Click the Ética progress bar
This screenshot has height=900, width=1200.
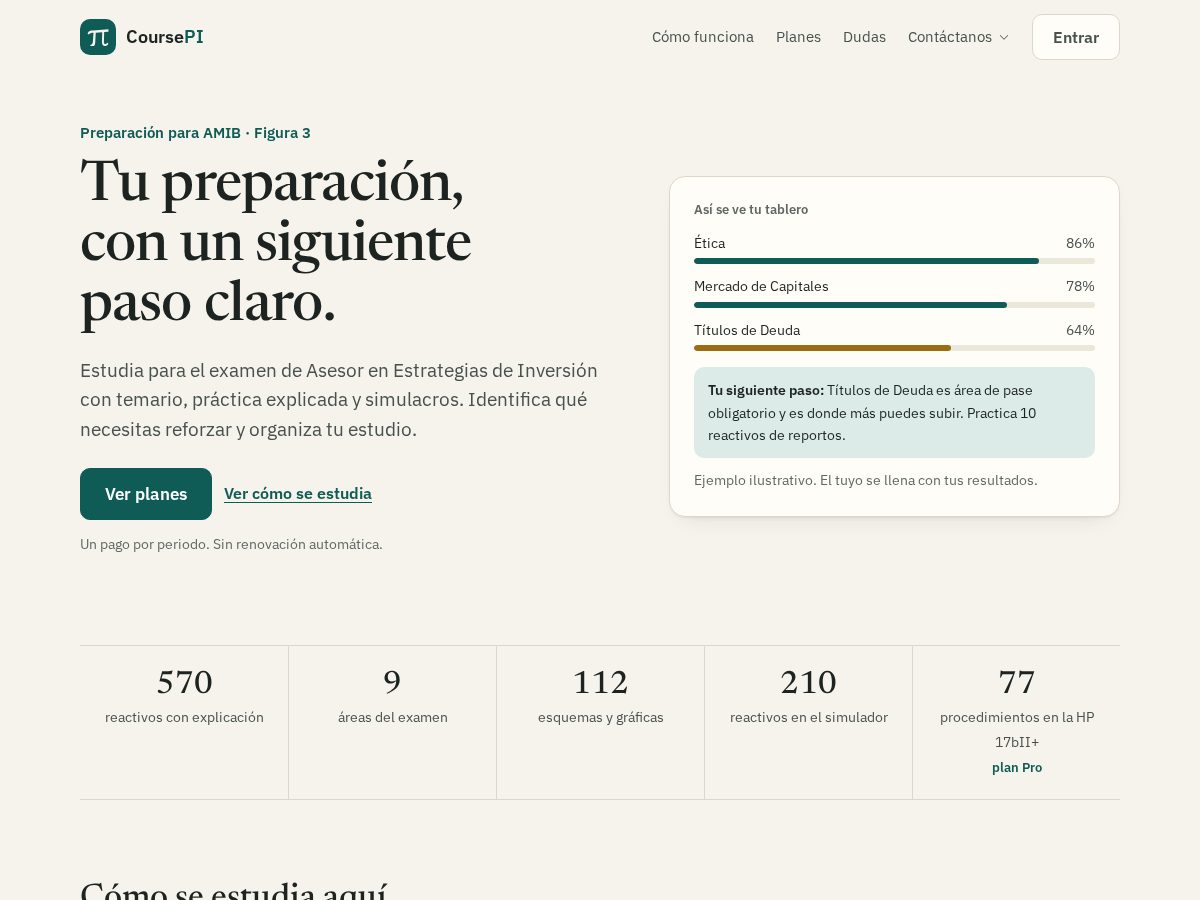pyautogui.click(x=894, y=261)
